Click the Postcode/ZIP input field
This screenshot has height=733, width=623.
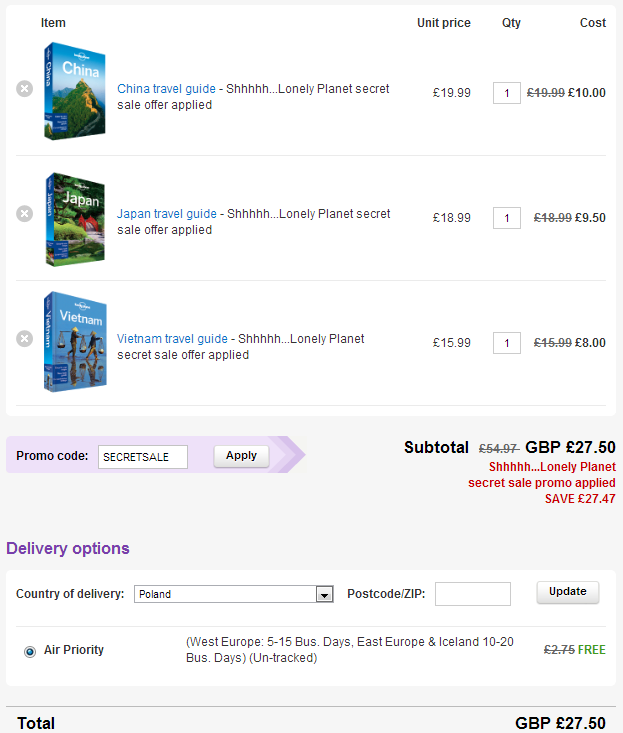coord(472,594)
